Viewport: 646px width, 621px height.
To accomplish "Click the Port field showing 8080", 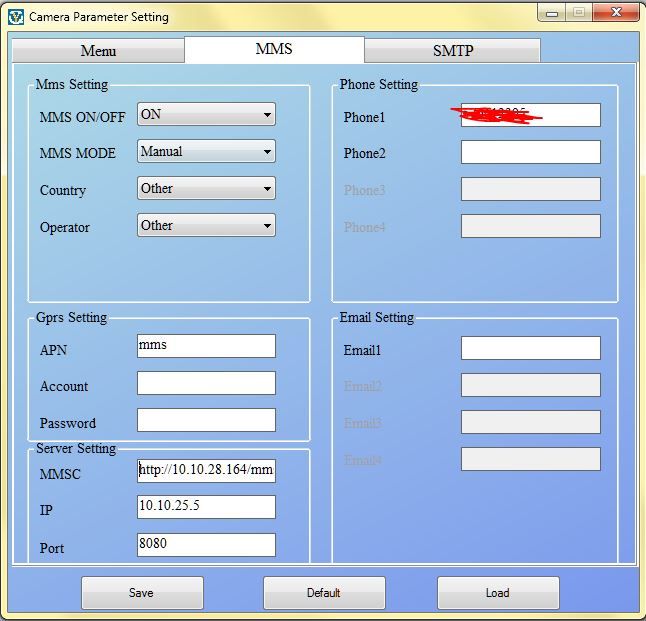I will [206, 545].
